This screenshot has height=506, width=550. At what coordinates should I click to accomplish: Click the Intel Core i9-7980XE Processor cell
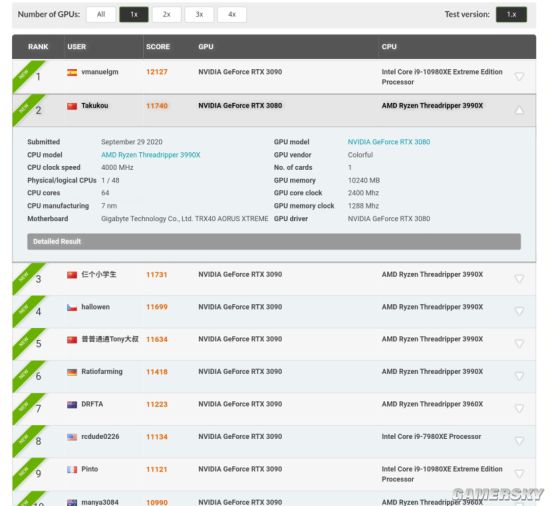coord(431,437)
